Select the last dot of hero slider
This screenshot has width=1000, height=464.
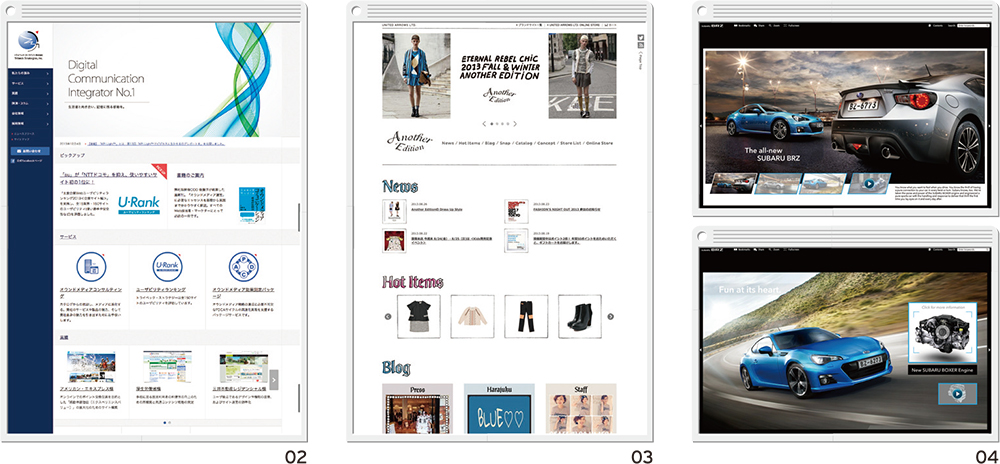[x=508, y=124]
